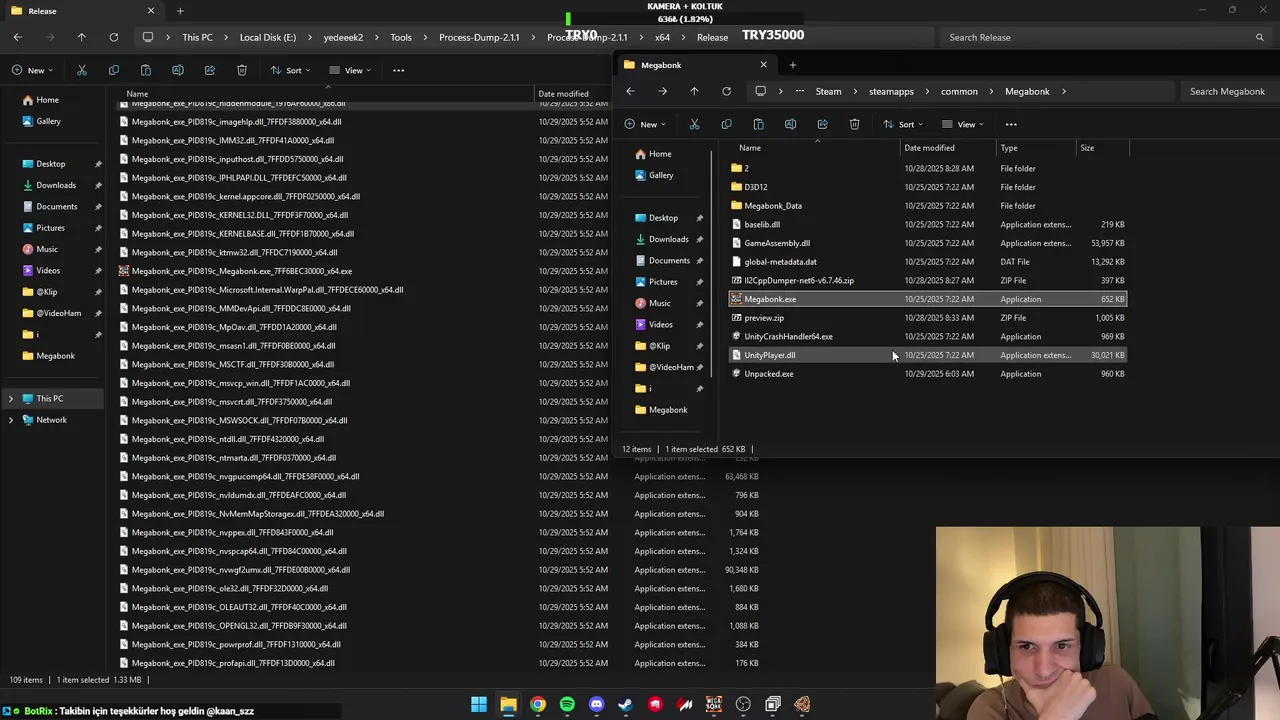This screenshot has width=1280, height=720.
Task: Navigate to steamapps in breadcrumb
Action: 891,91
